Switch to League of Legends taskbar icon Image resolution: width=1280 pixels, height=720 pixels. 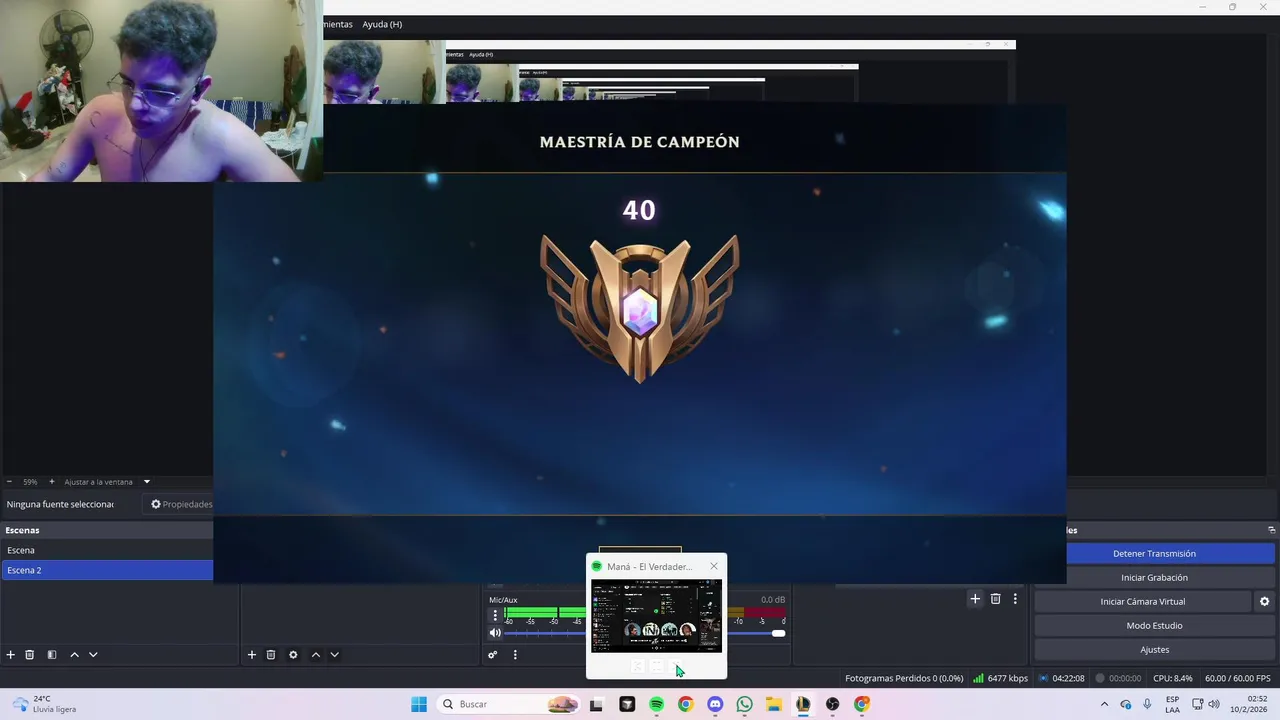pyautogui.click(x=803, y=704)
